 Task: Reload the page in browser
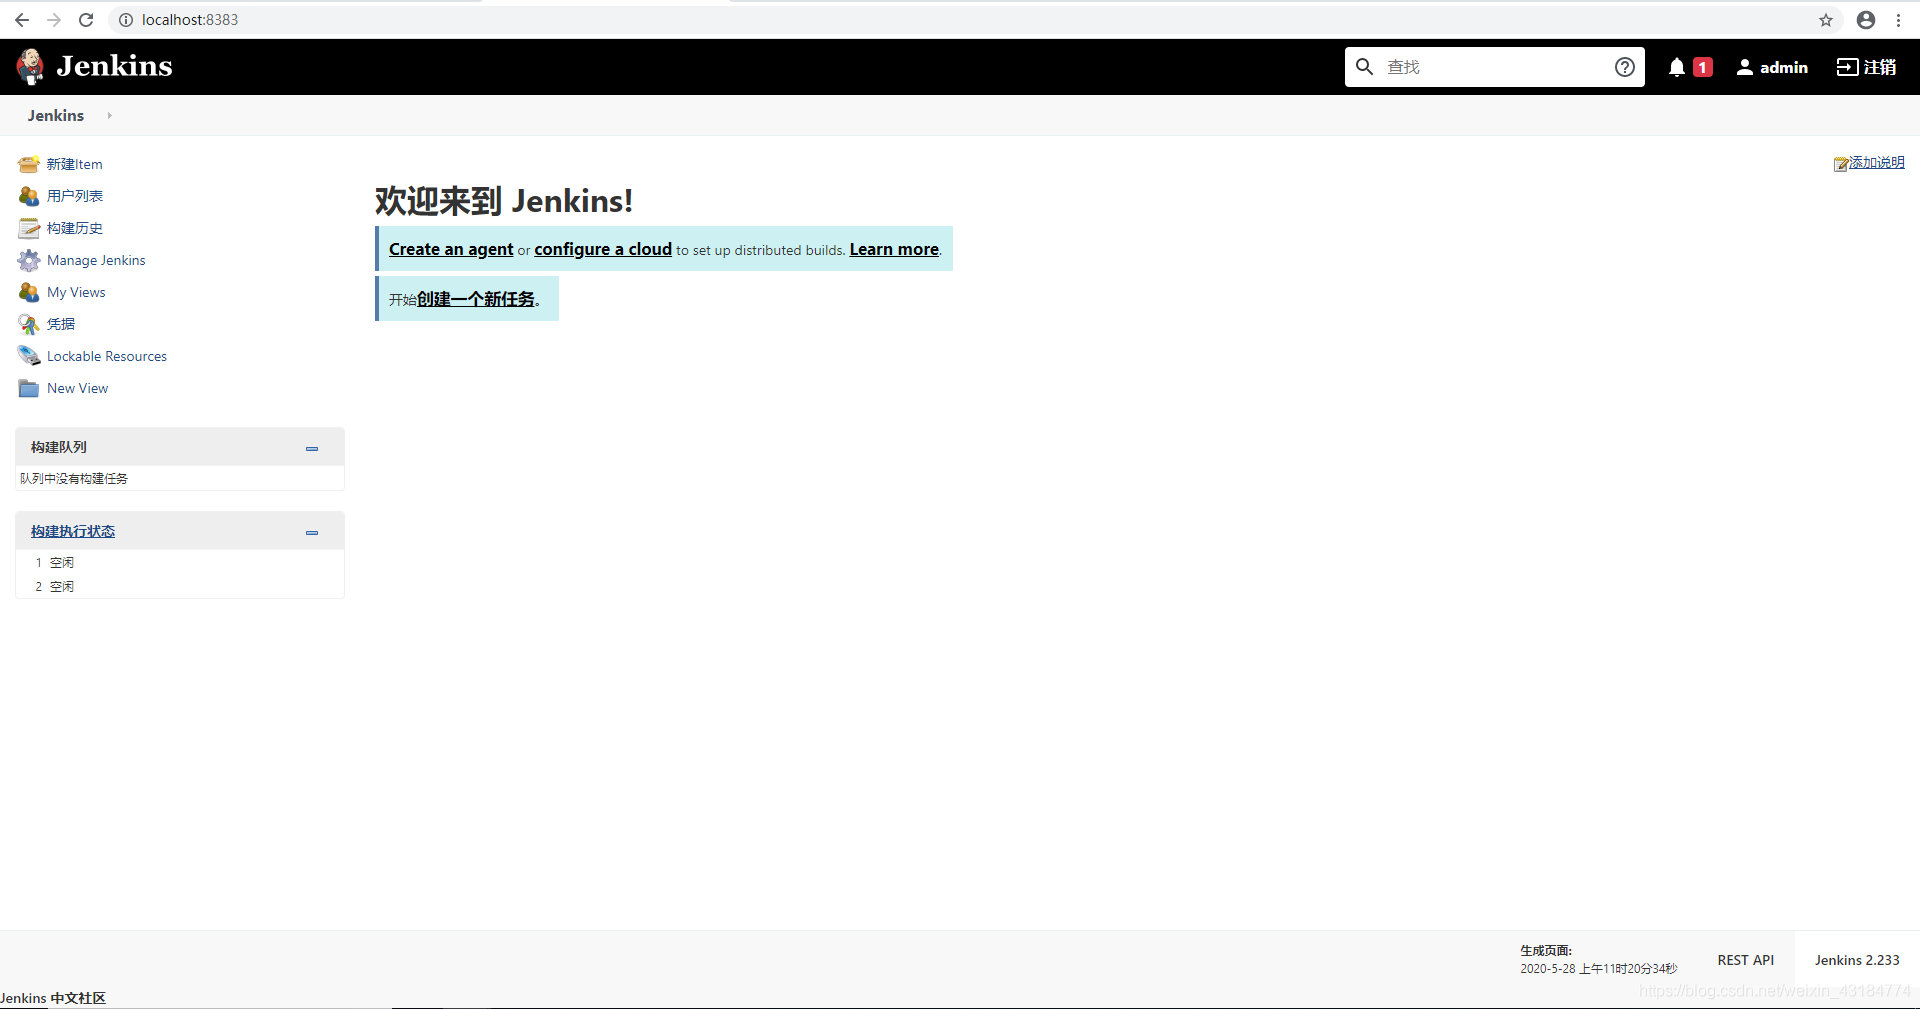[x=86, y=20]
